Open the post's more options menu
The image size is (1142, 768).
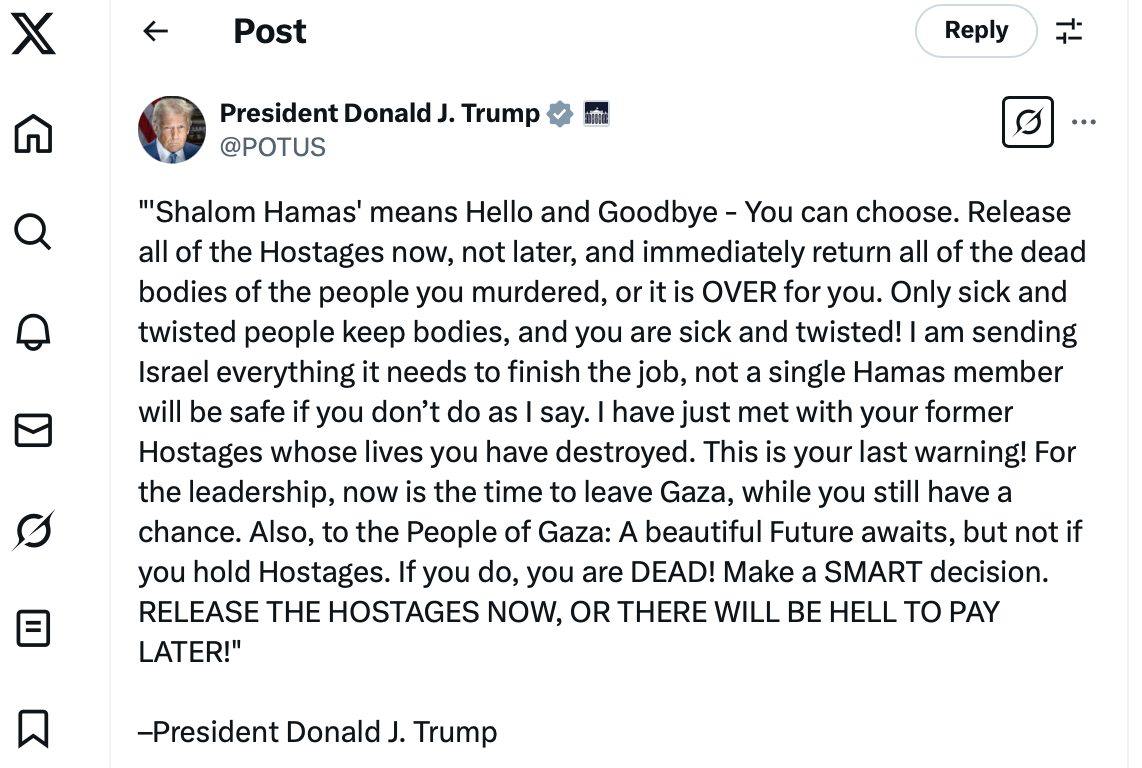1084,122
